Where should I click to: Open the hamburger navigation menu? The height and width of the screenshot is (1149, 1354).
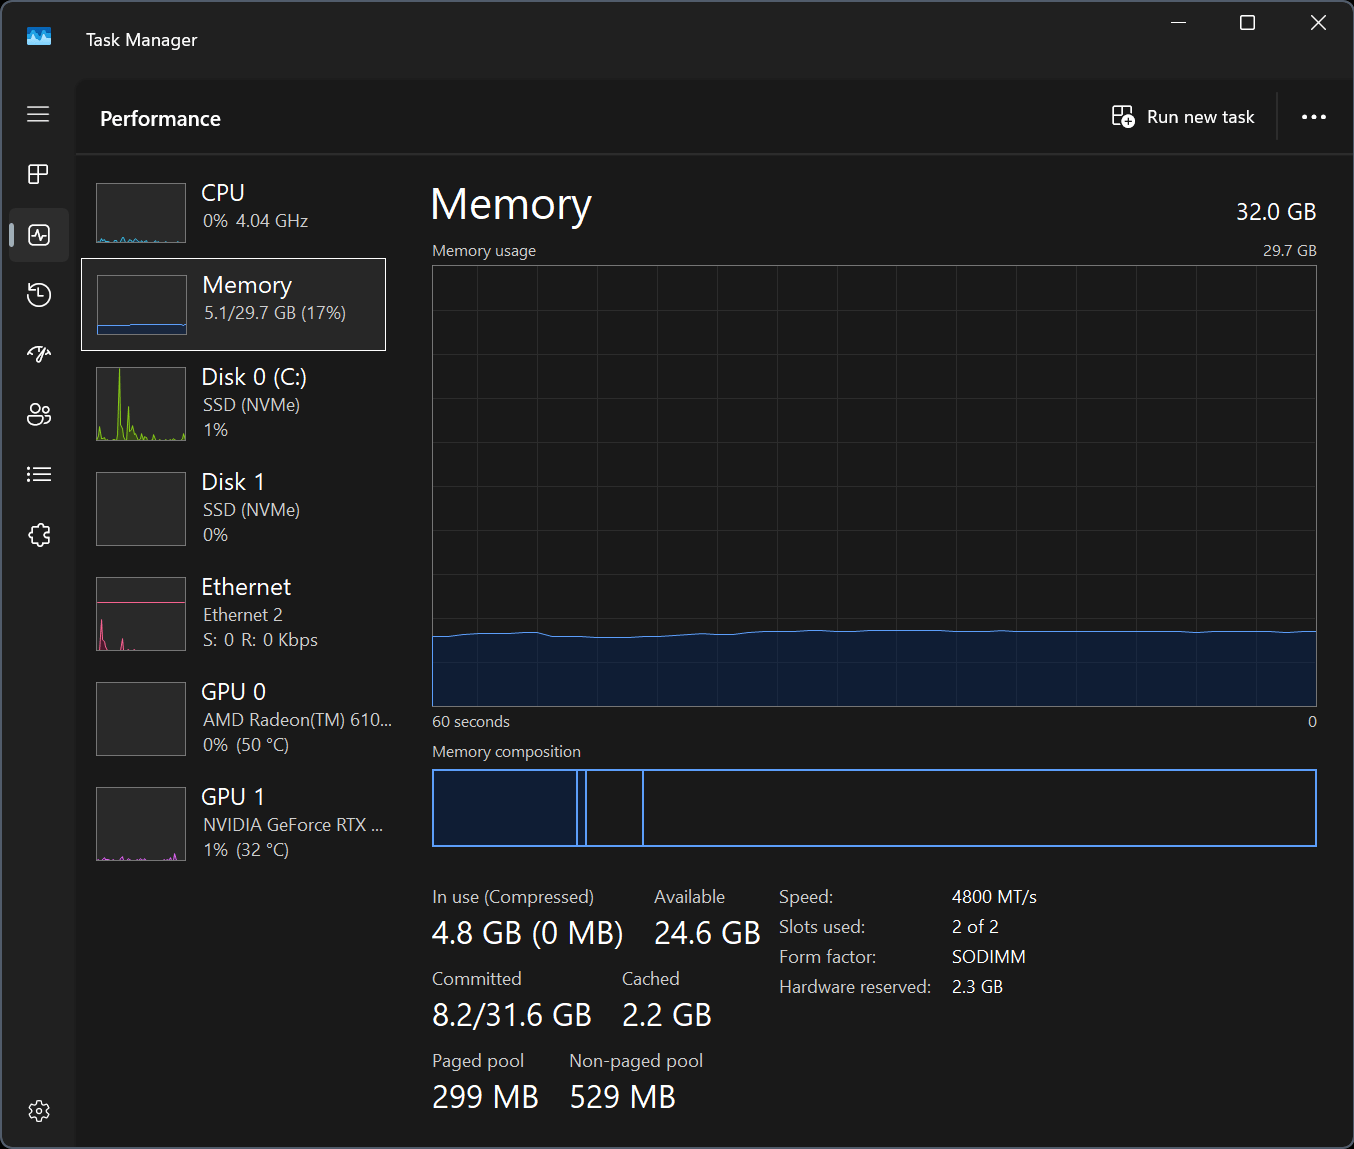coord(38,114)
